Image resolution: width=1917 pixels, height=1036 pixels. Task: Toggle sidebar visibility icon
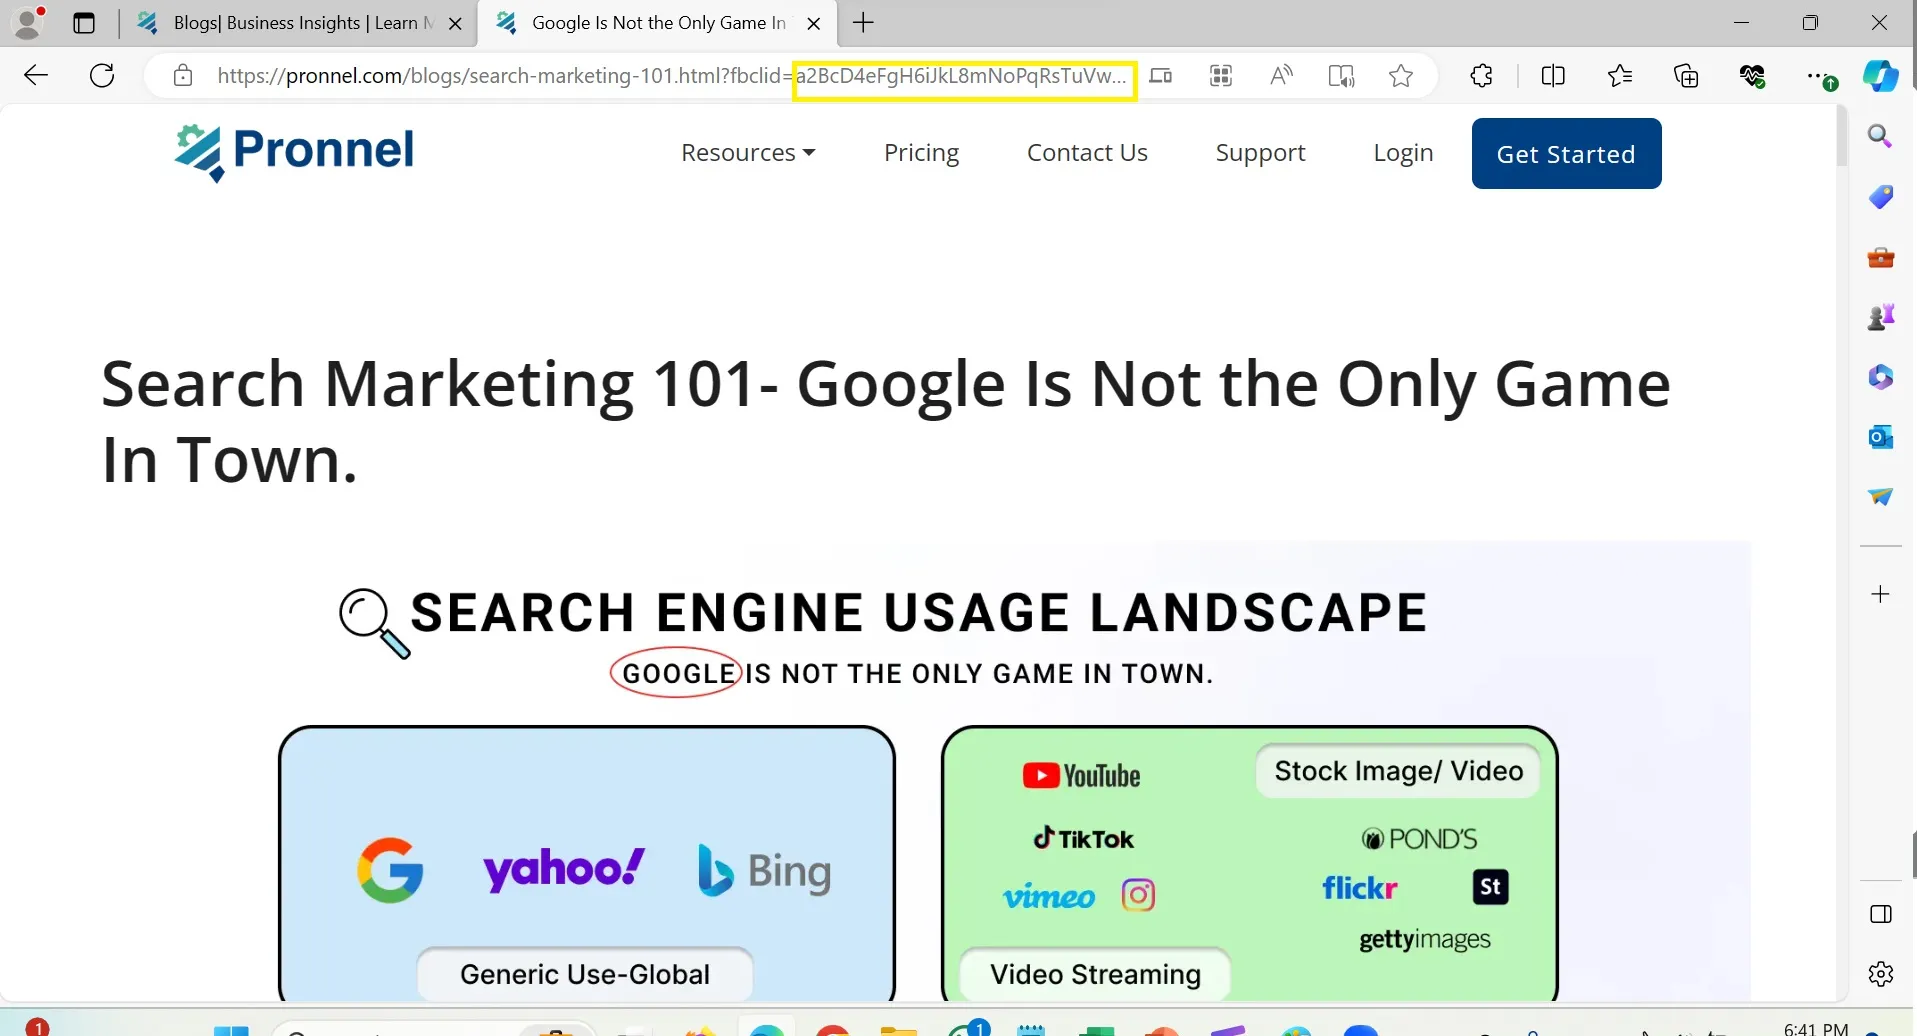(x=1881, y=914)
